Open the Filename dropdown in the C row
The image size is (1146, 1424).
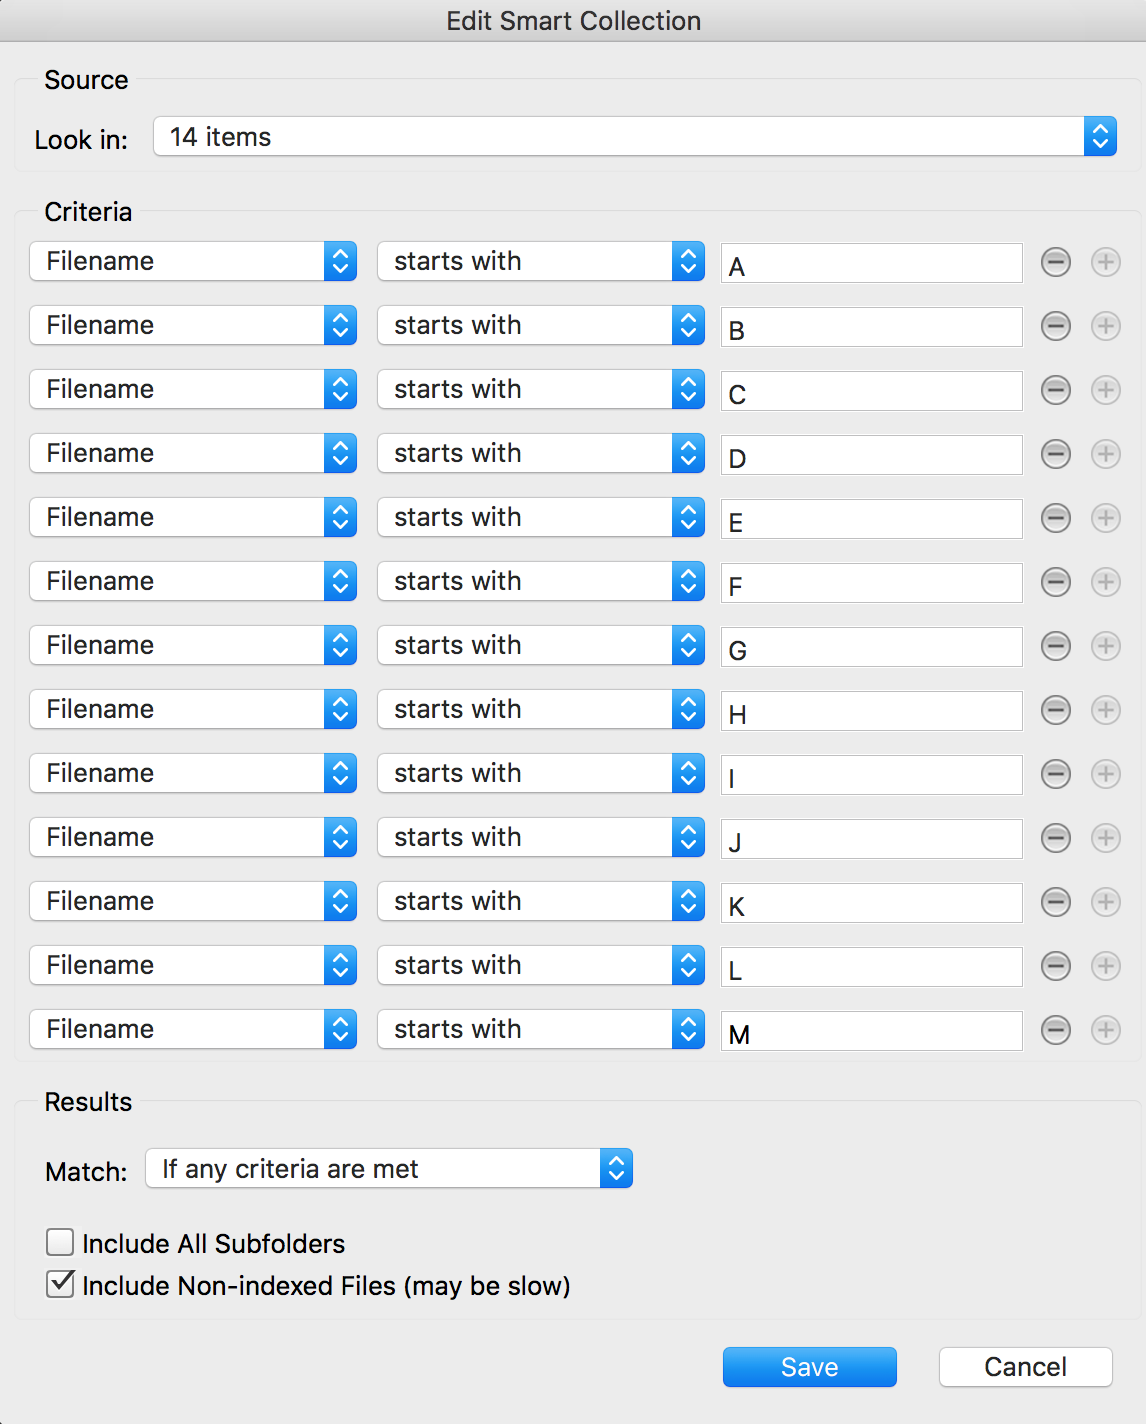(193, 390)
